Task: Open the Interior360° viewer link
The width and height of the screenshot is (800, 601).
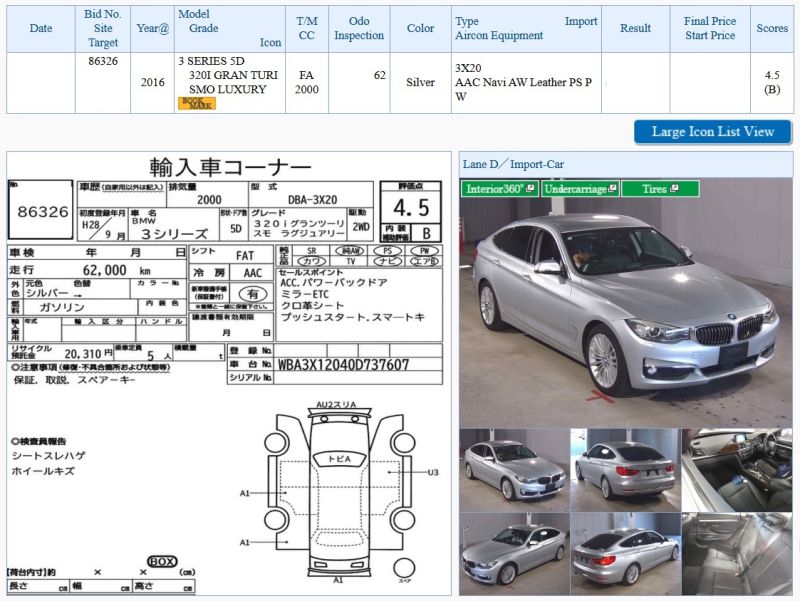Action: [499, 189]
